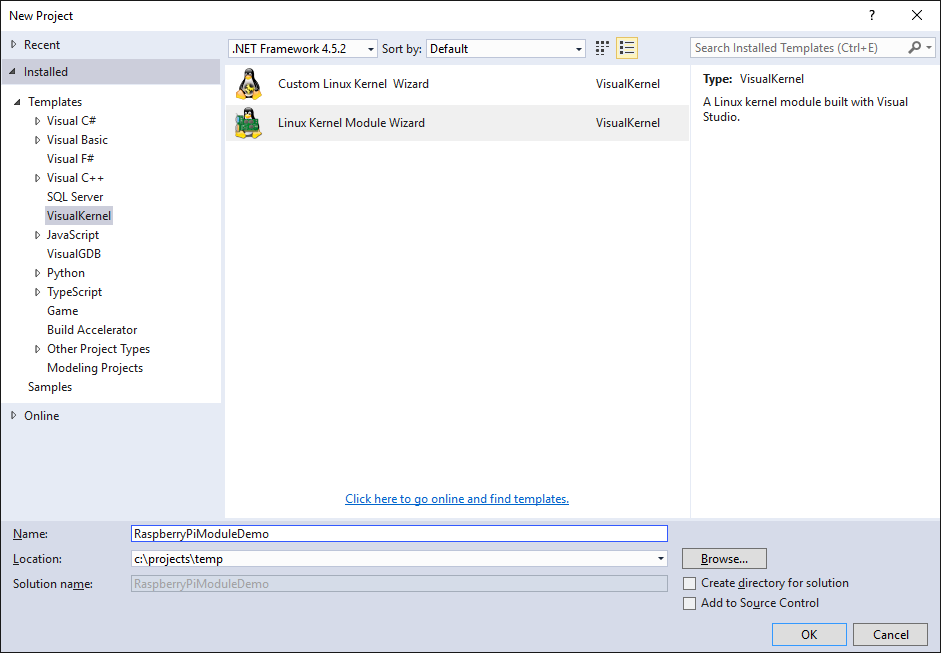941x653 pixels.
Task: Click the disabled Solution name field
Action: point(399,584)
